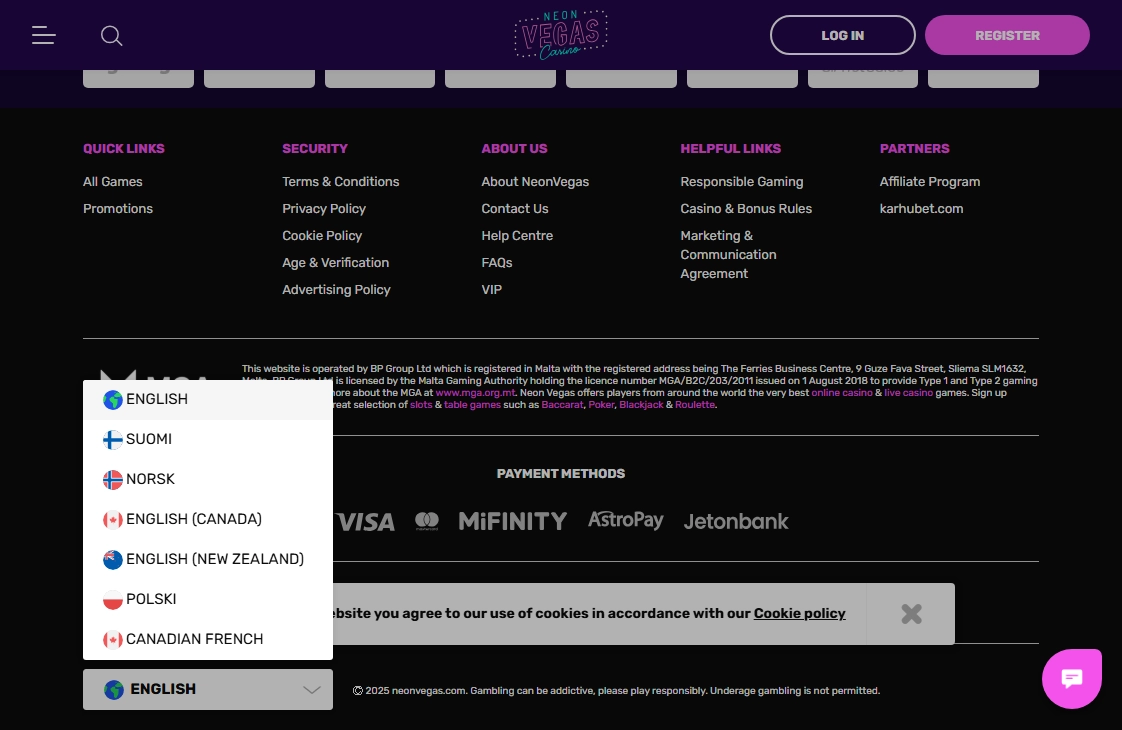
Task: Open the Promotions link
Action: coord(118,209)
